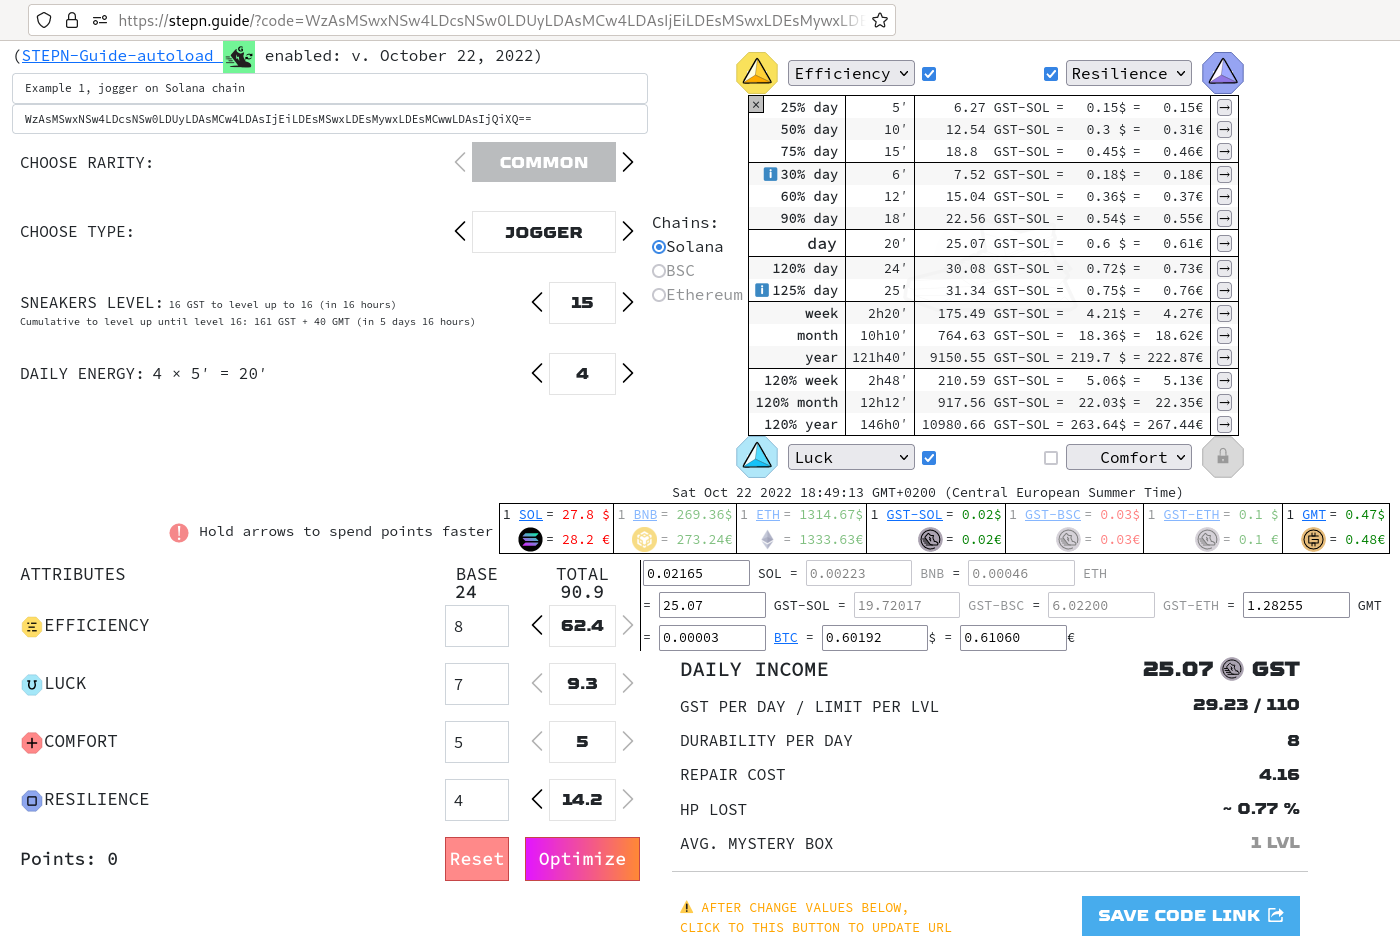
Task: Click the blue Luck triangle icon
Action: 757,457
